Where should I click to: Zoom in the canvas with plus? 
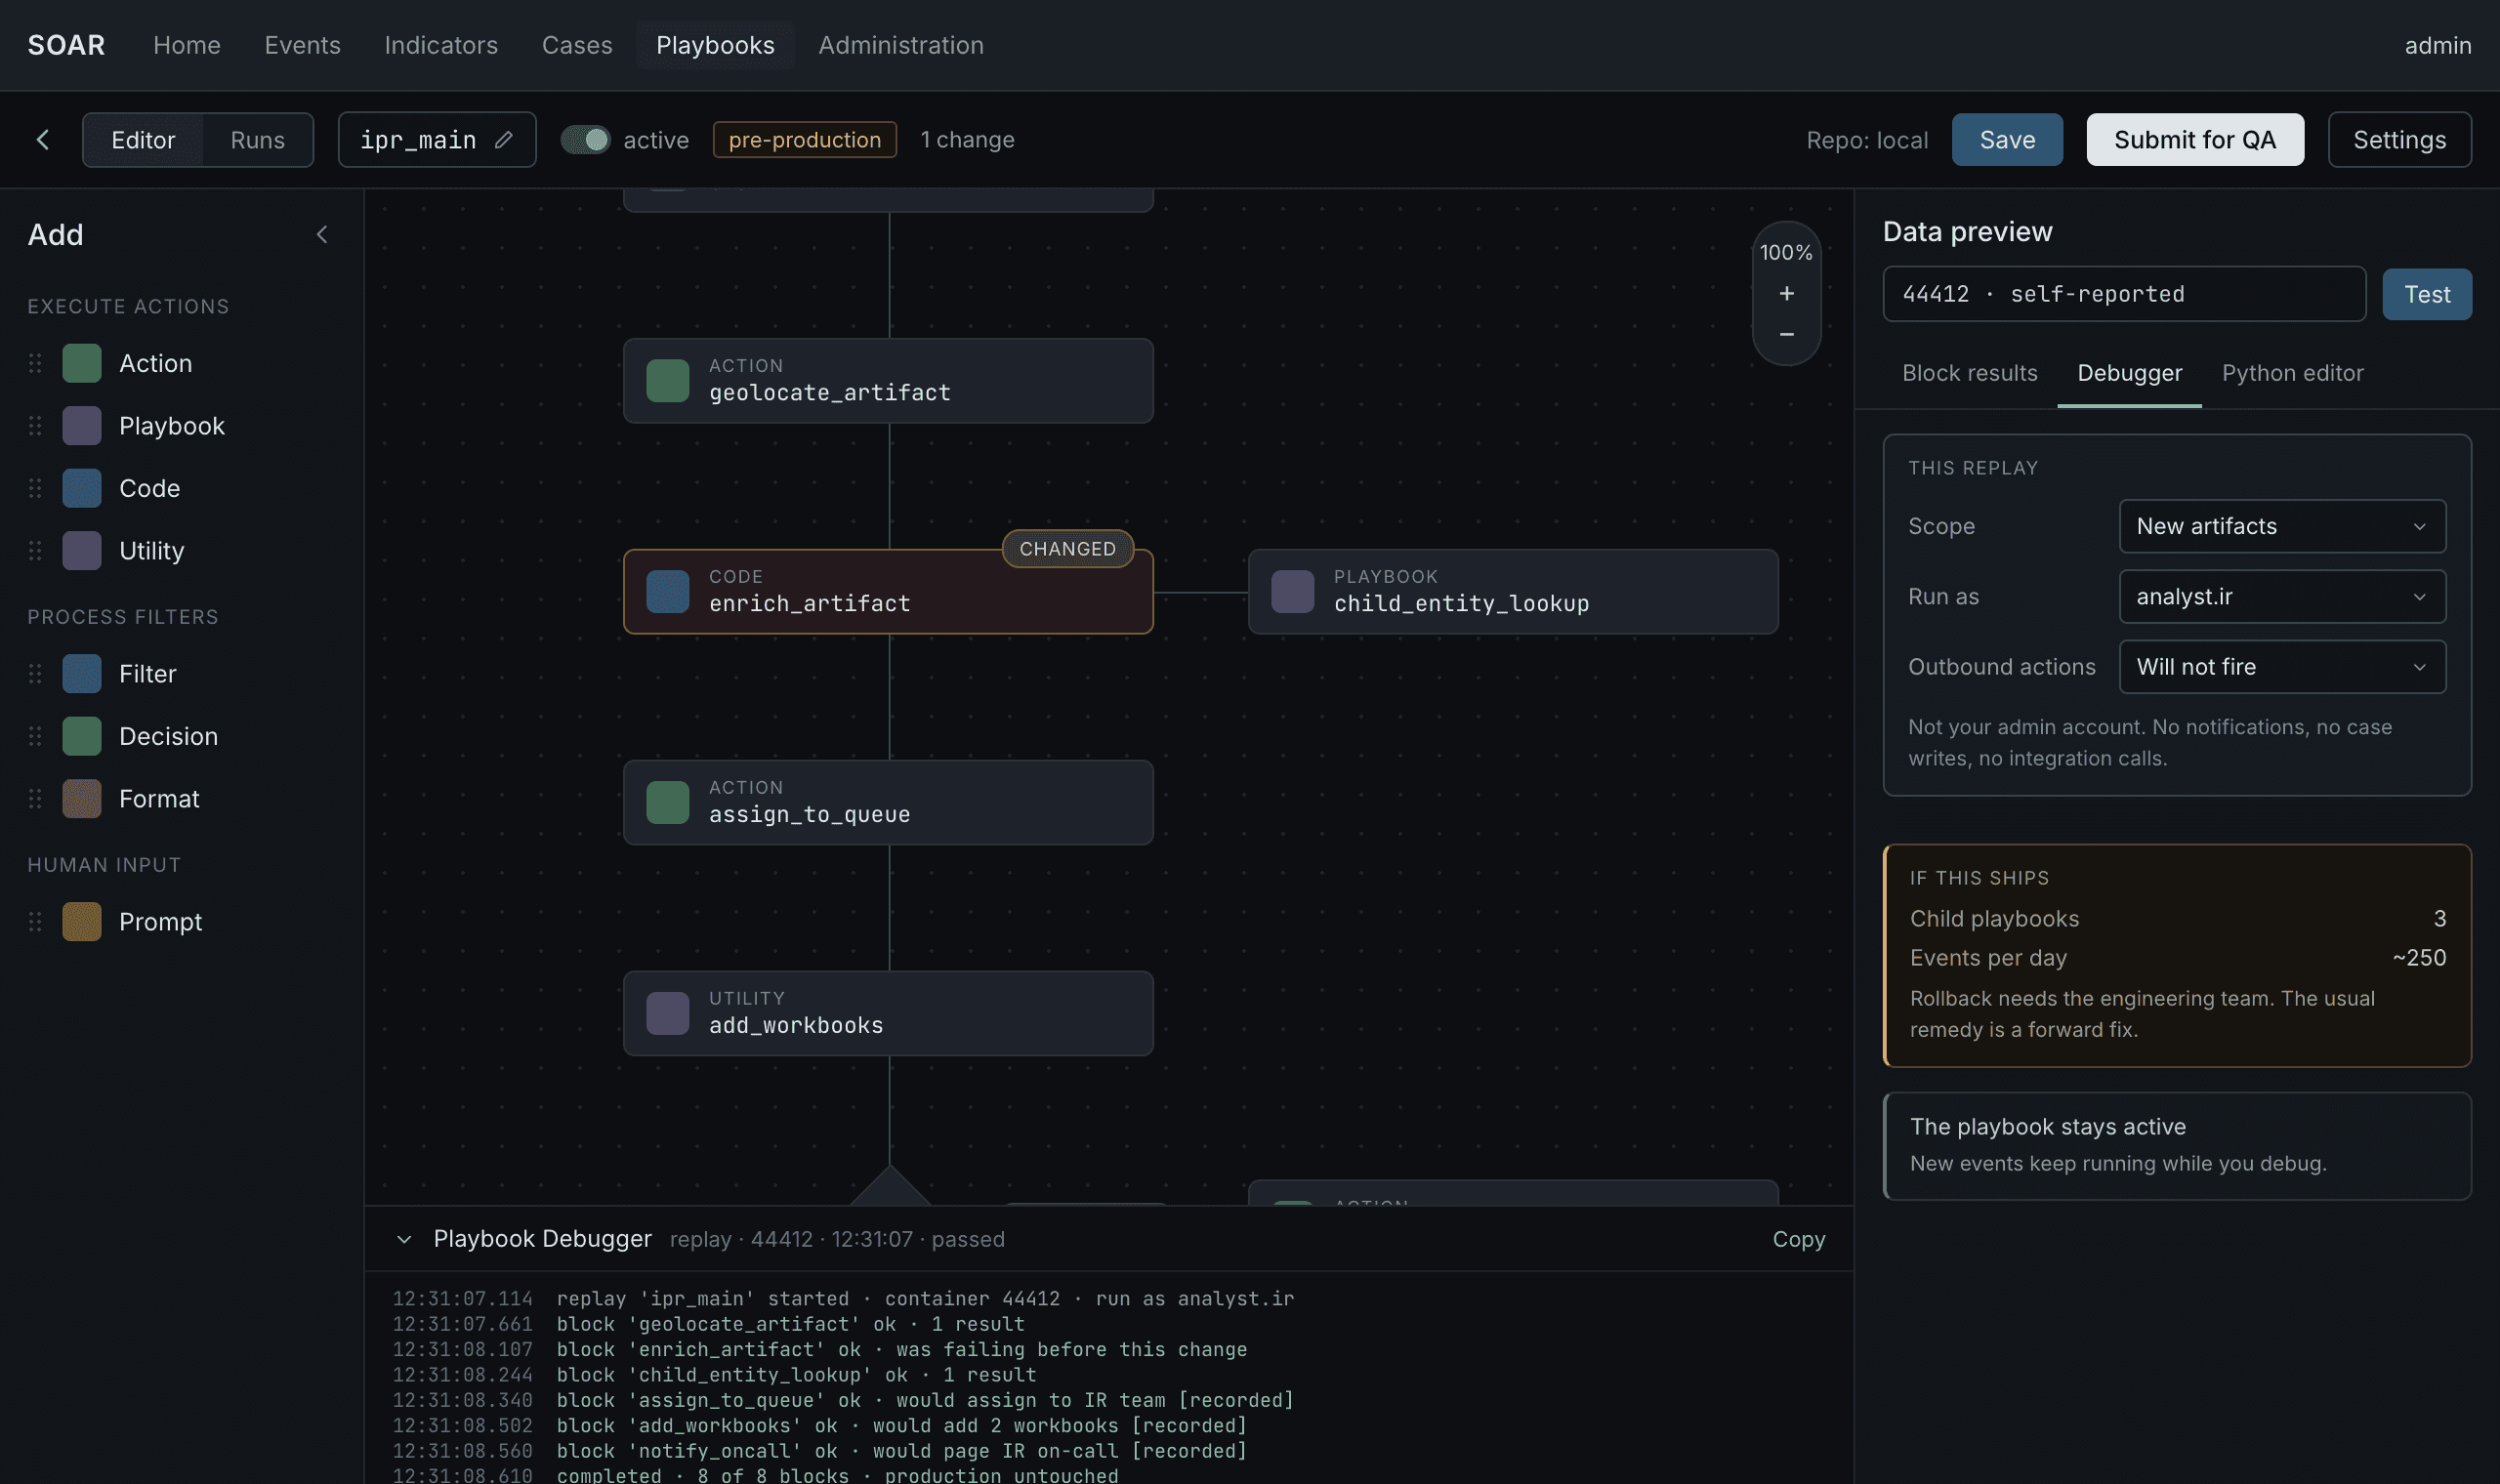[1786, 293]
